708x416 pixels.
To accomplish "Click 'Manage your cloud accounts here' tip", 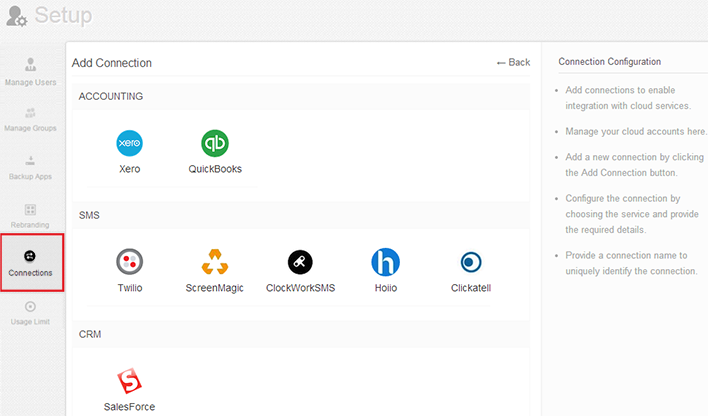I will click(635, 131).
